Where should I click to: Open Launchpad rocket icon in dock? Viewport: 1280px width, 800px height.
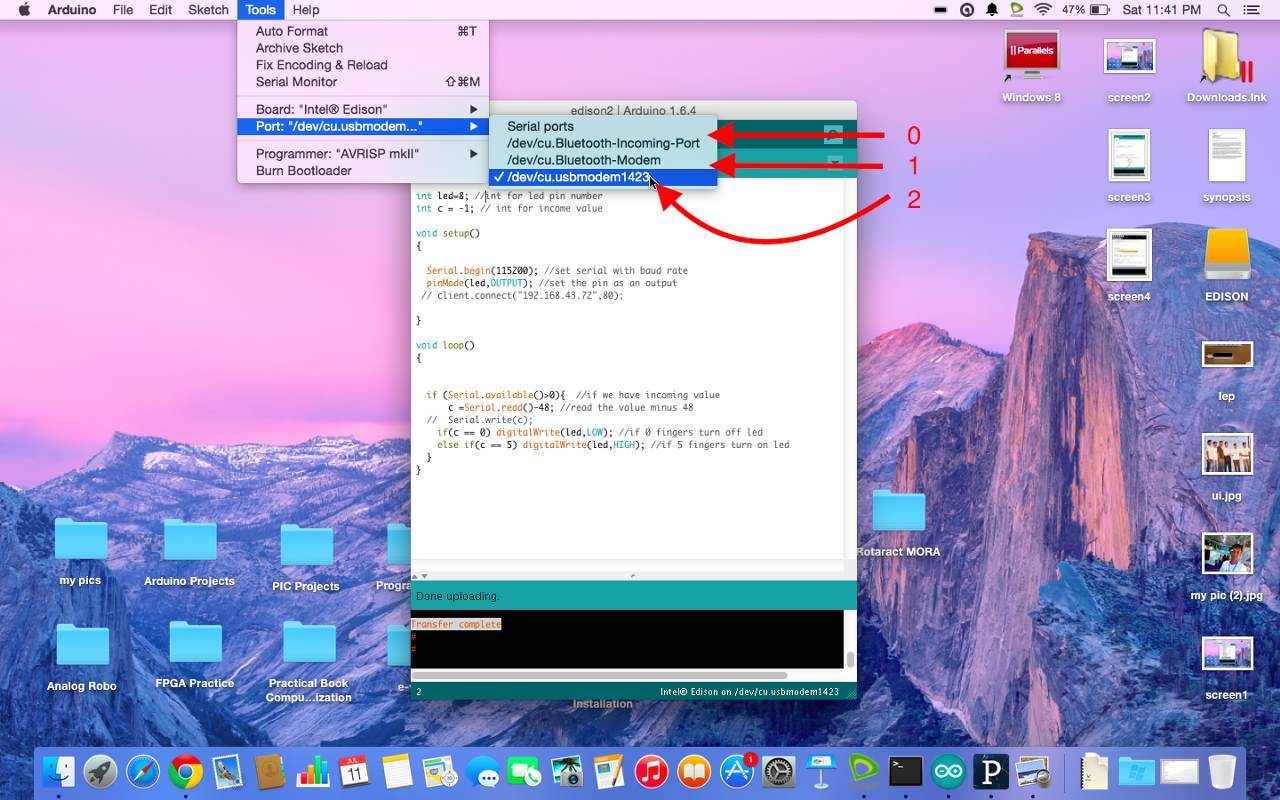click(x=100, y=771)
